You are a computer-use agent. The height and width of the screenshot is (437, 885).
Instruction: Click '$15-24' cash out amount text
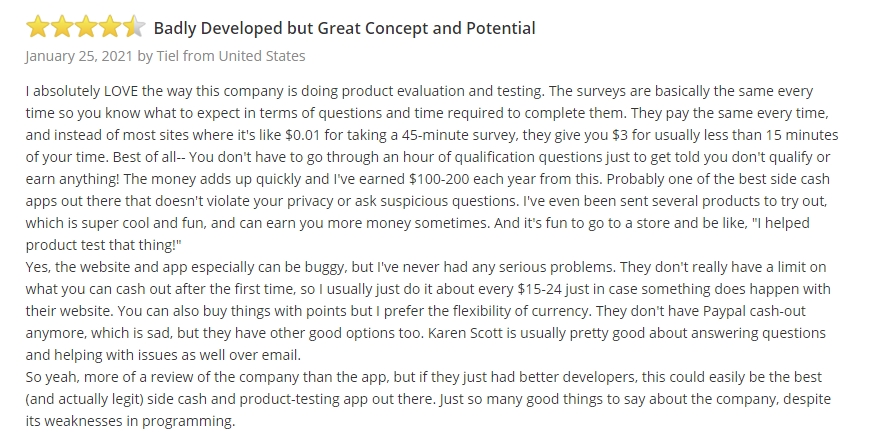click(x=539, y=289)
